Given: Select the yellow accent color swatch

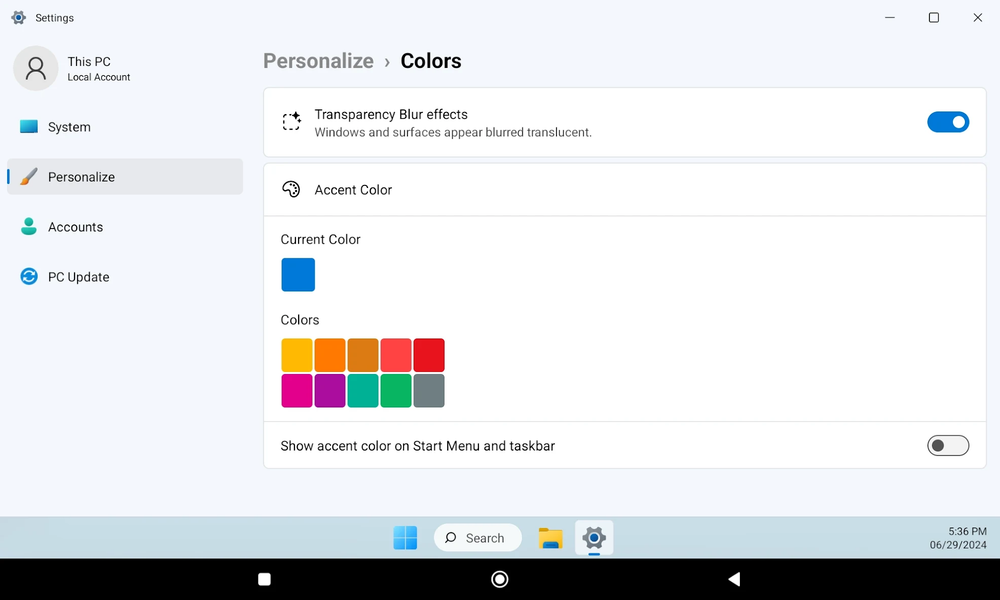Looking at the screenshot, I should [x=297, y=355].
